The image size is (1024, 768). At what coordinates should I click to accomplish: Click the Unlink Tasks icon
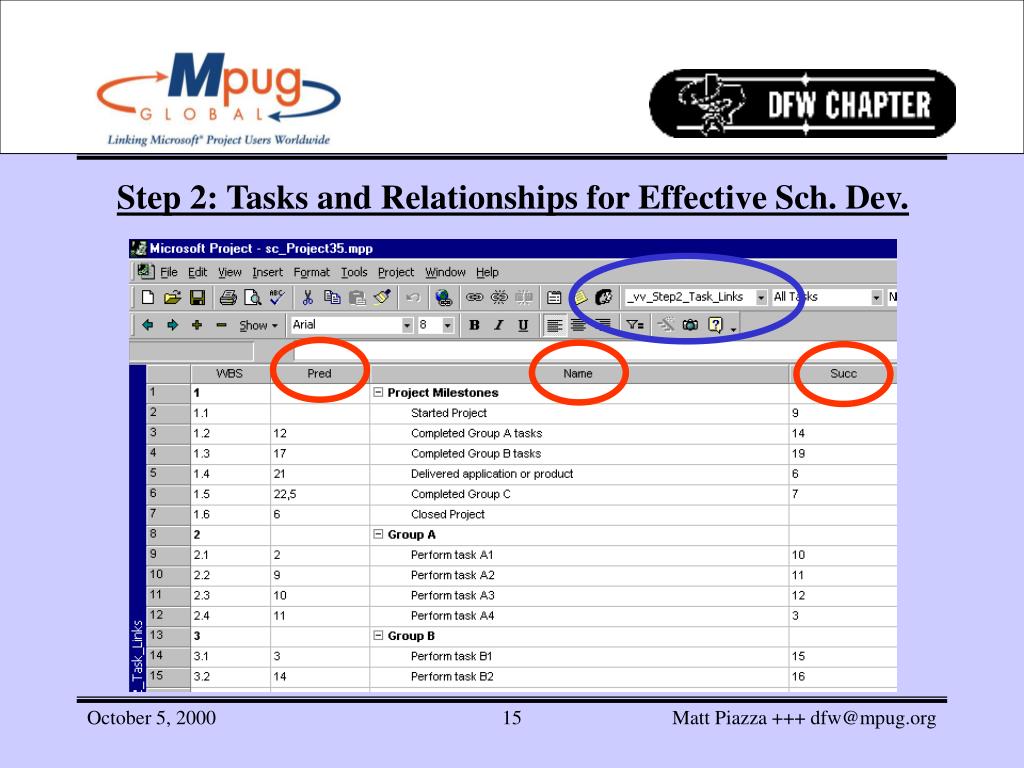(x=499, y=298)
